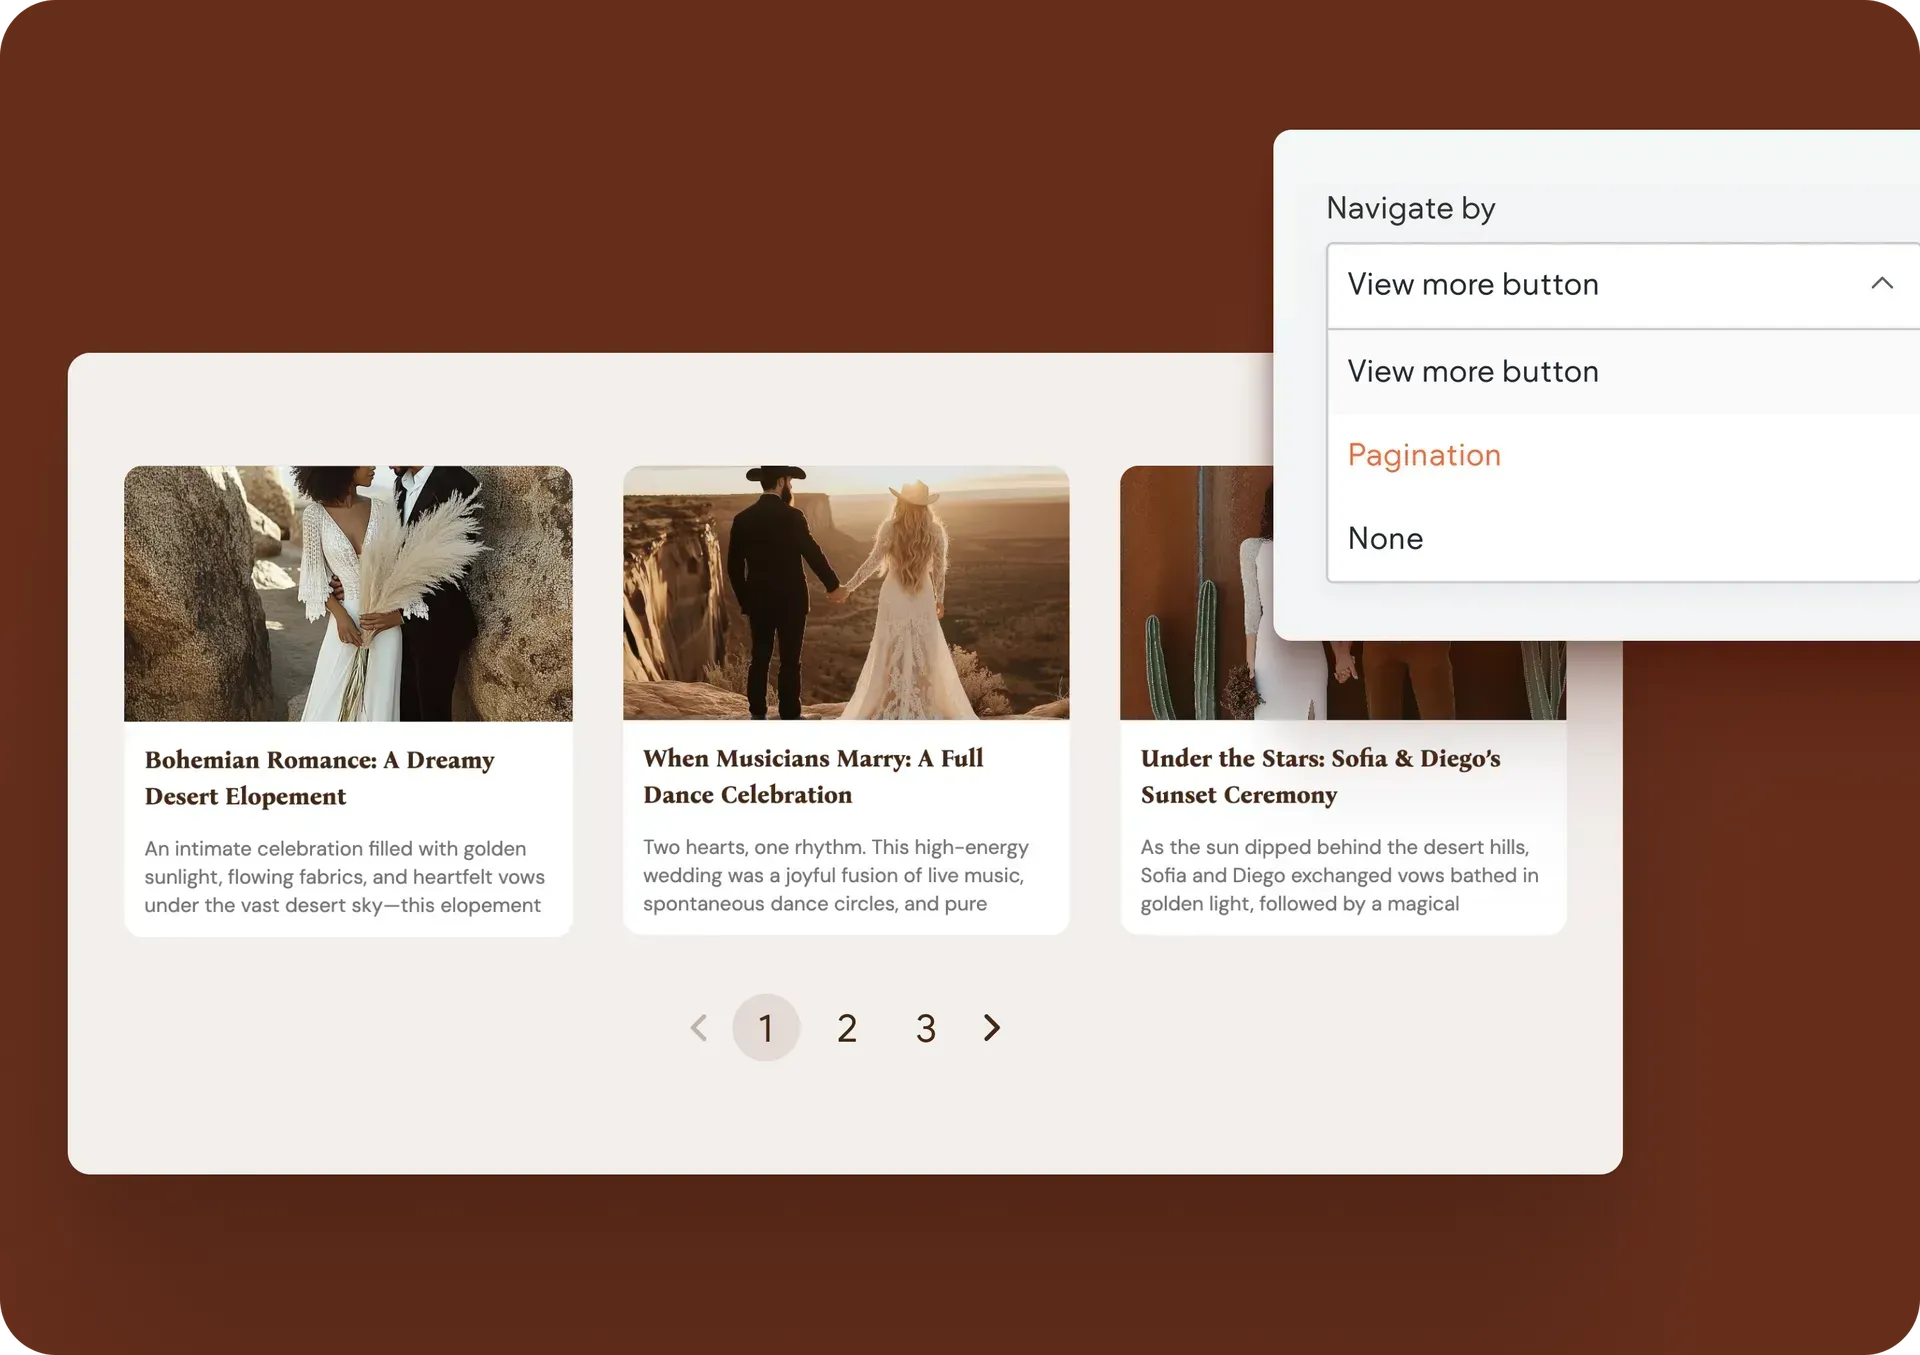Click the Two hearts, one rhythm excerpt
The image size is (1920, 1355).
[x=835, y=875]
